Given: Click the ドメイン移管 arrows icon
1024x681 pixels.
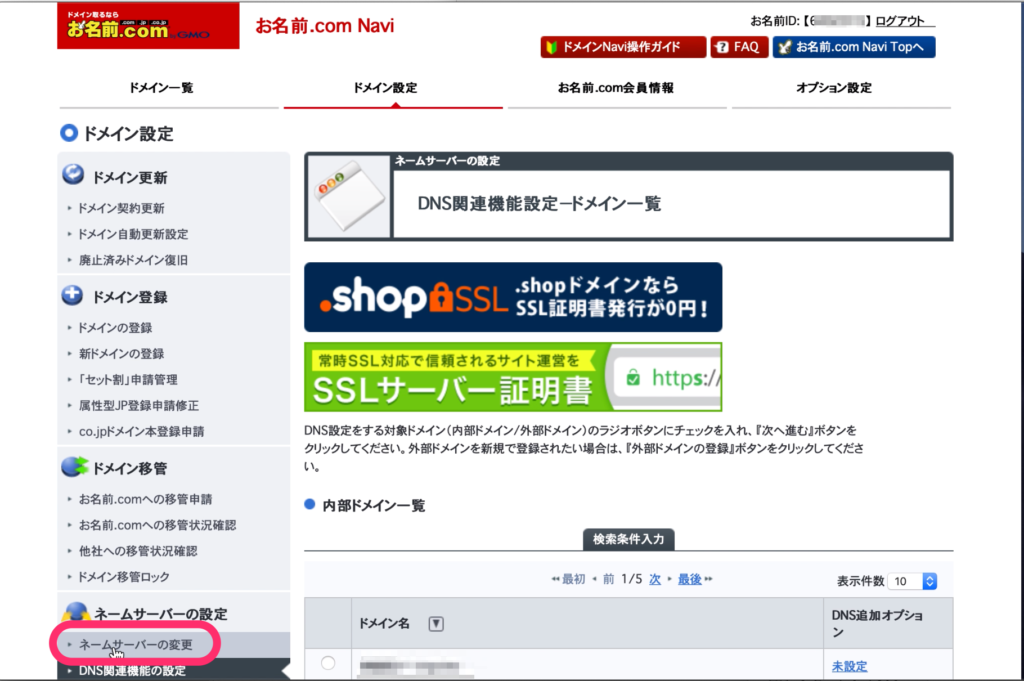Looking at the screenshot, I should [x=74, y=467].
